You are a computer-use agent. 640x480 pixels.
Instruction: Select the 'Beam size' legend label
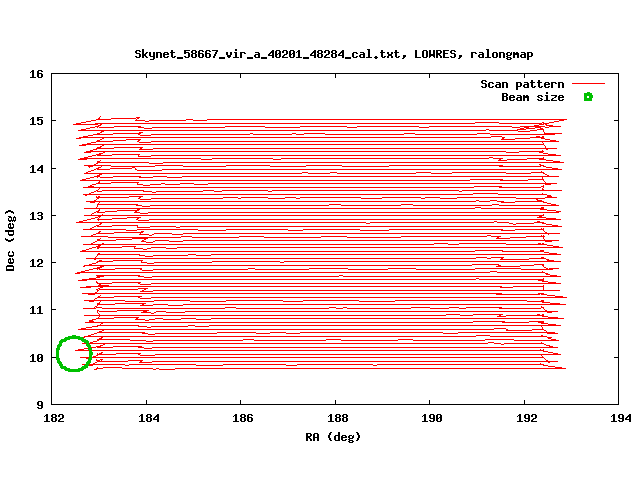pyautogui.click(x=533, y=97)
